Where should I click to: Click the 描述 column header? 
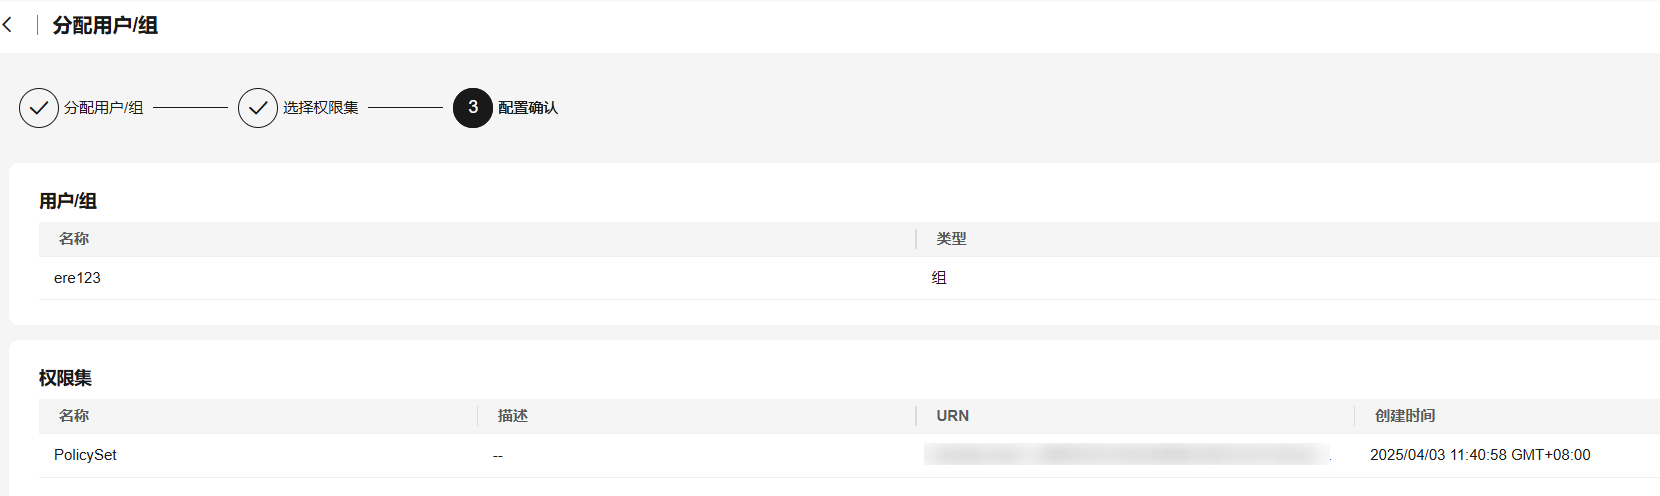(x=513, y=416)
